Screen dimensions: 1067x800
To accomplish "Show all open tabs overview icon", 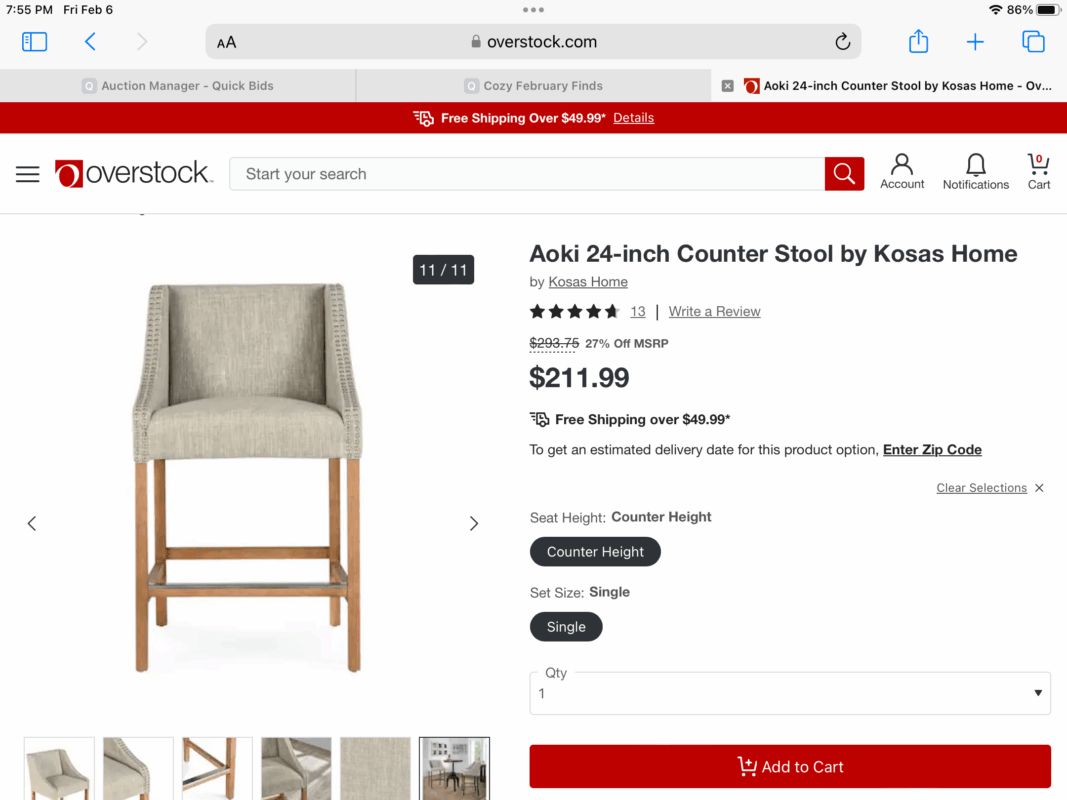I will [x=1033, y=41].
